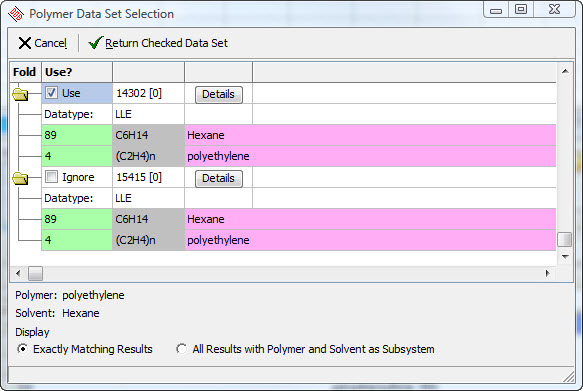Open Details for data set 15415
Screen dimensions: 583x391
pyautogui.click(x=219, y=178)
